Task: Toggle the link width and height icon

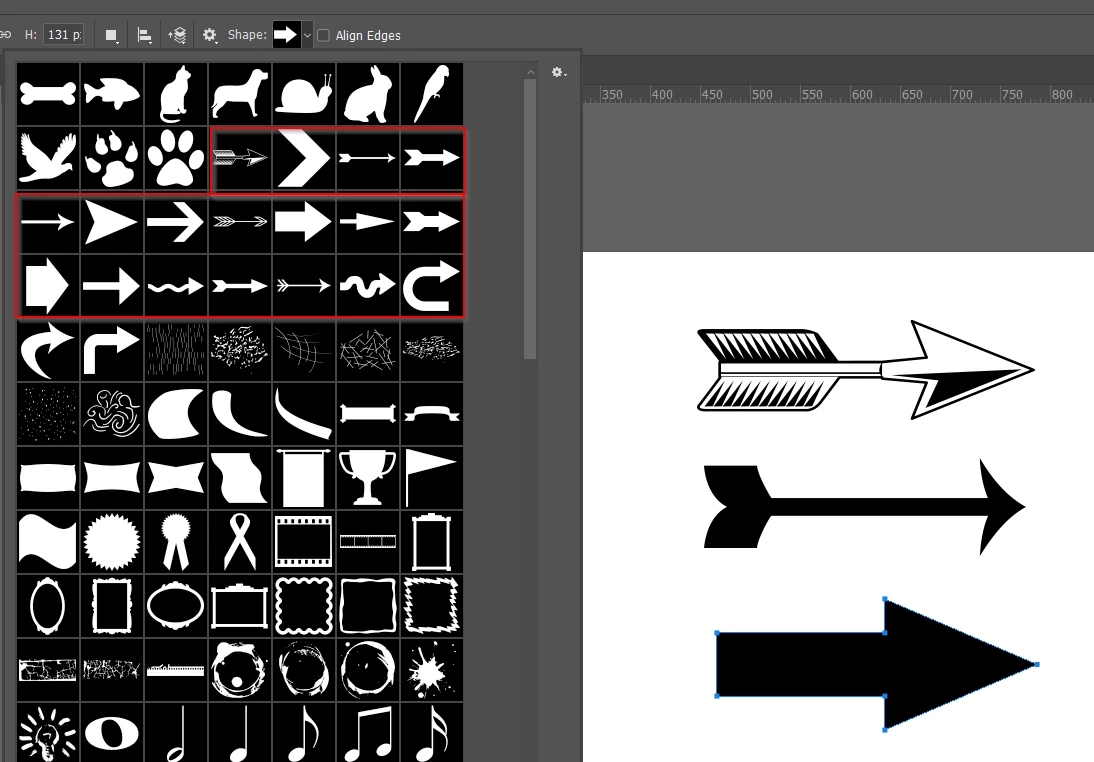Action: tap(6, 34)
